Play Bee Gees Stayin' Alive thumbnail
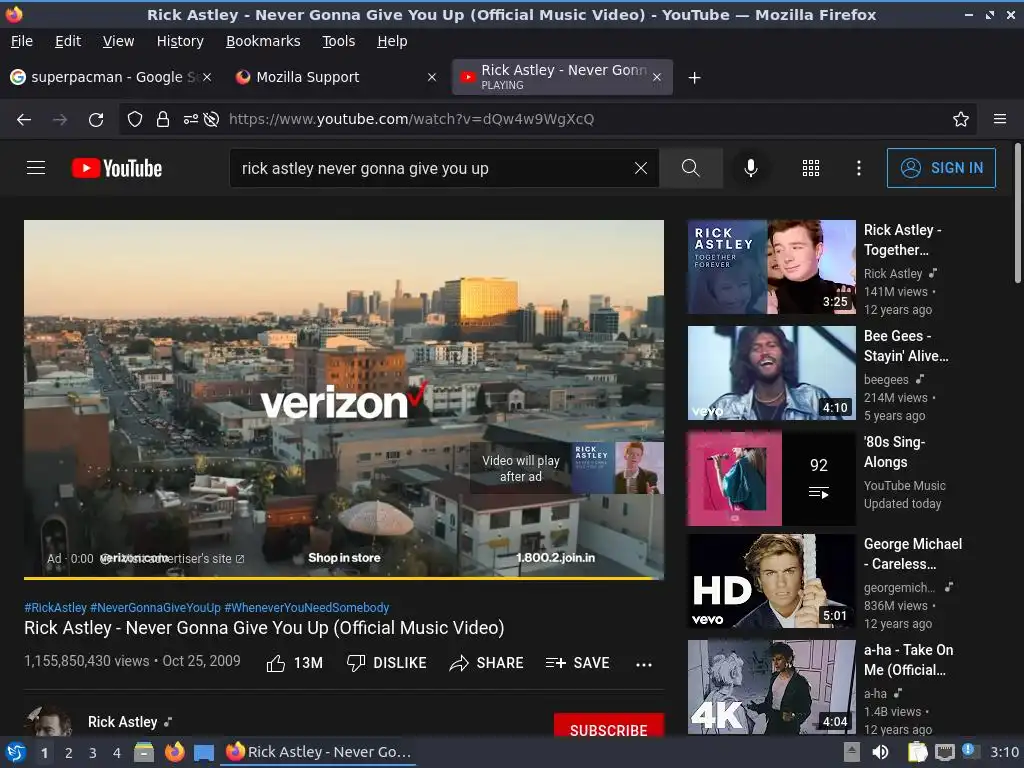The height and width of the screenshot is (768, 1024). pyautogui.click(x=771, y=373)
